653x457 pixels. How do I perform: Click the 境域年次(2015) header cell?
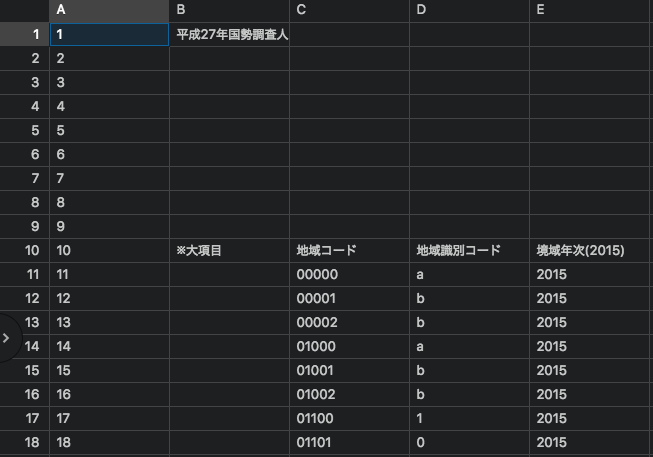point(589,250)
